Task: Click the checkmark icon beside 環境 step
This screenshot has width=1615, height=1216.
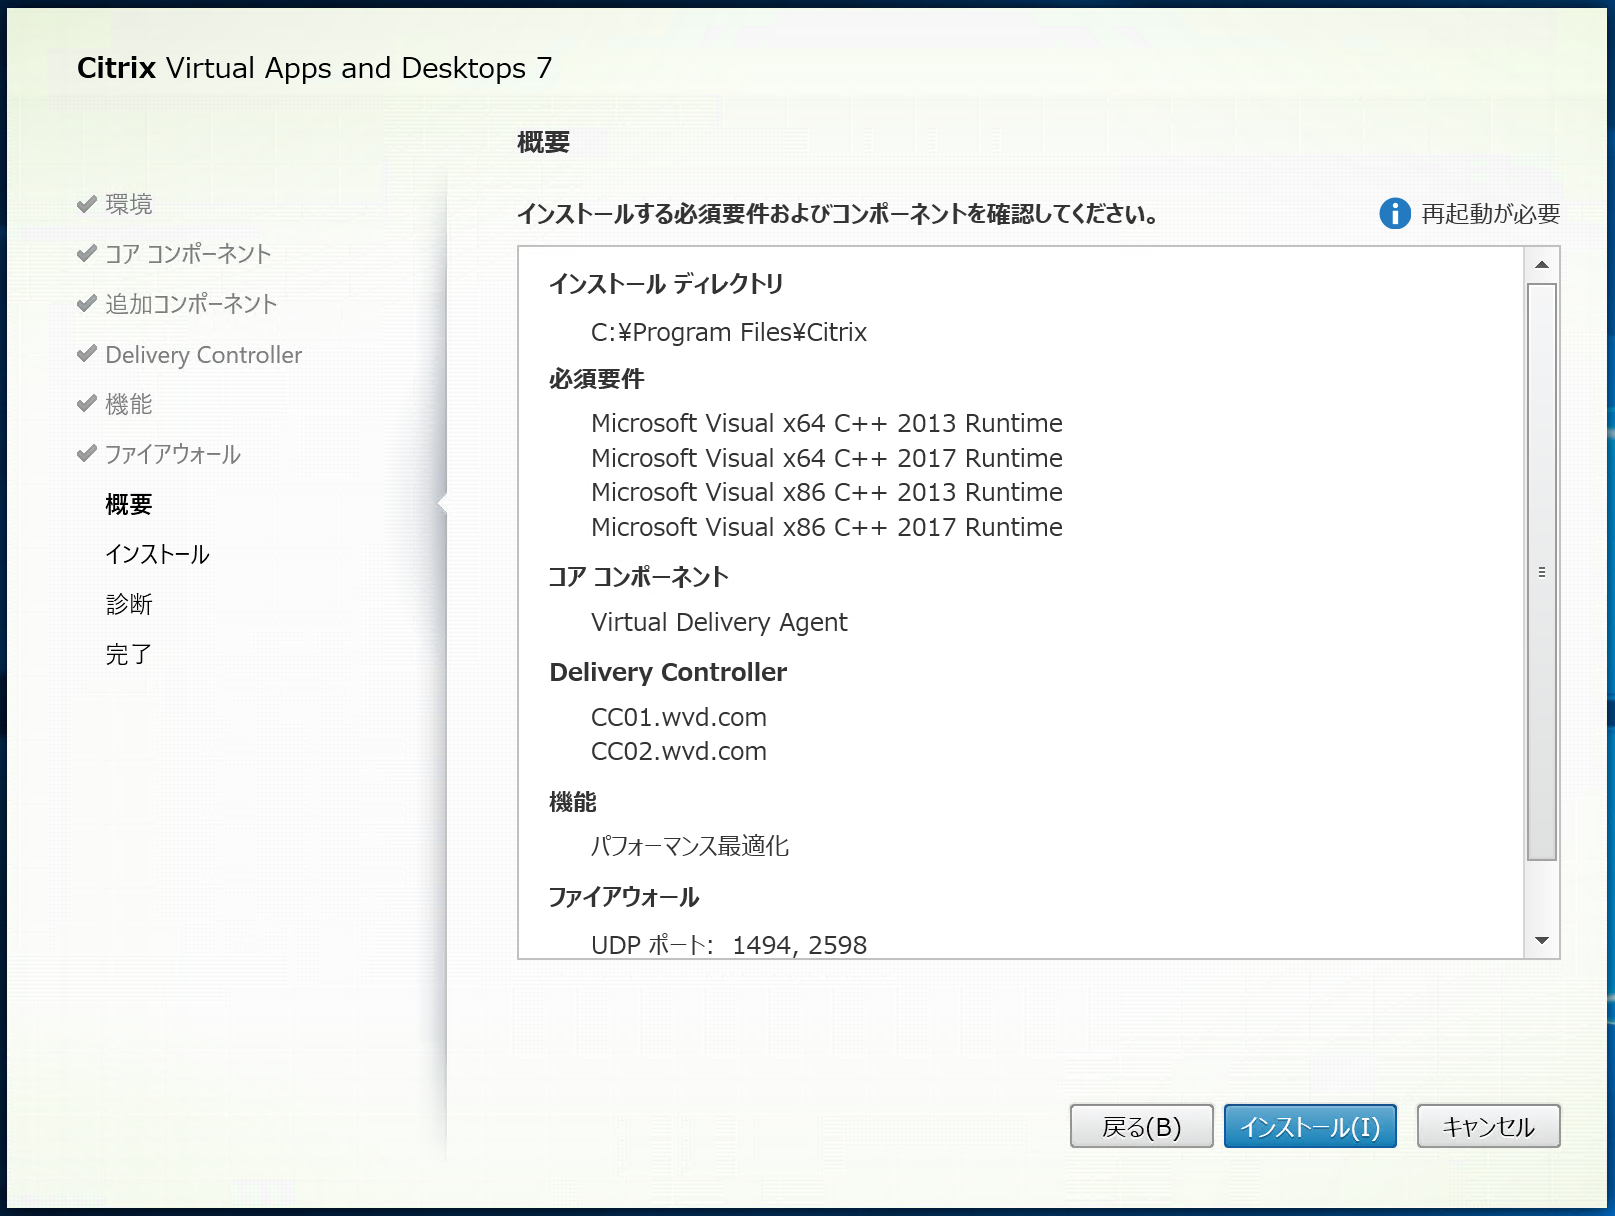Action: point(85,203)
